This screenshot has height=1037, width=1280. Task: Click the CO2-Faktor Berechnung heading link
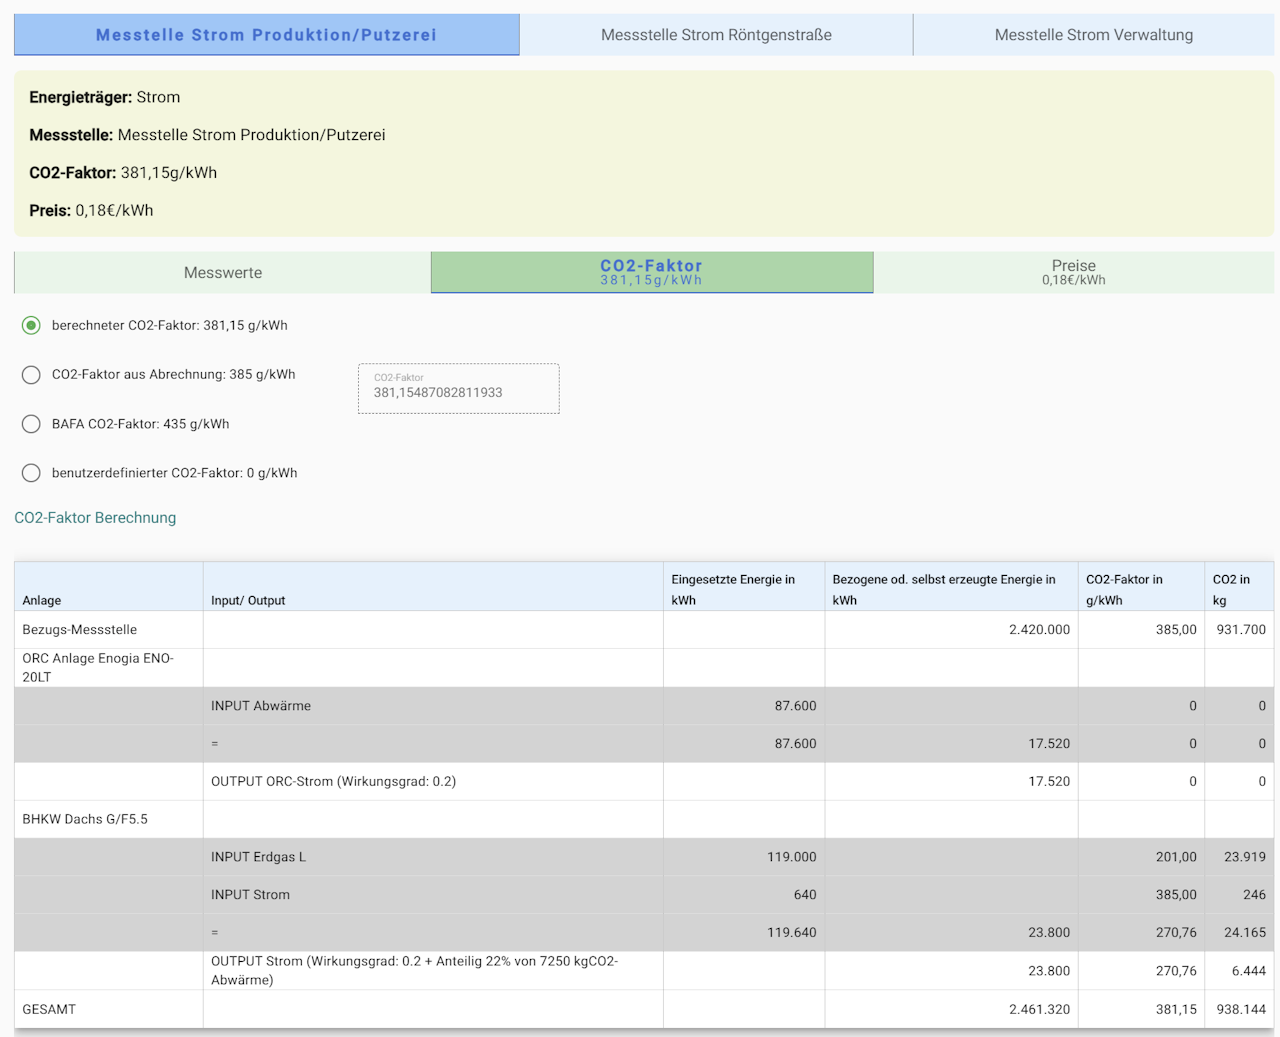pos(95,518)
